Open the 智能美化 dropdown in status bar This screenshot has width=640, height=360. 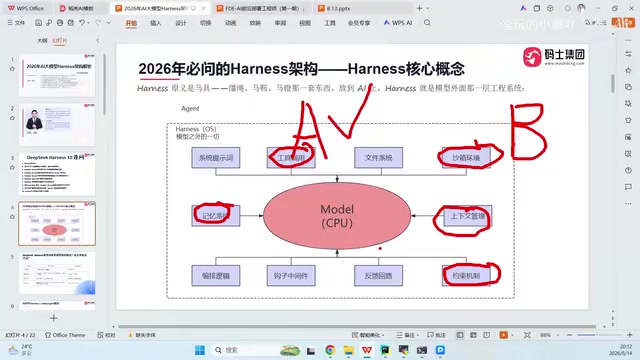point(368,335)
